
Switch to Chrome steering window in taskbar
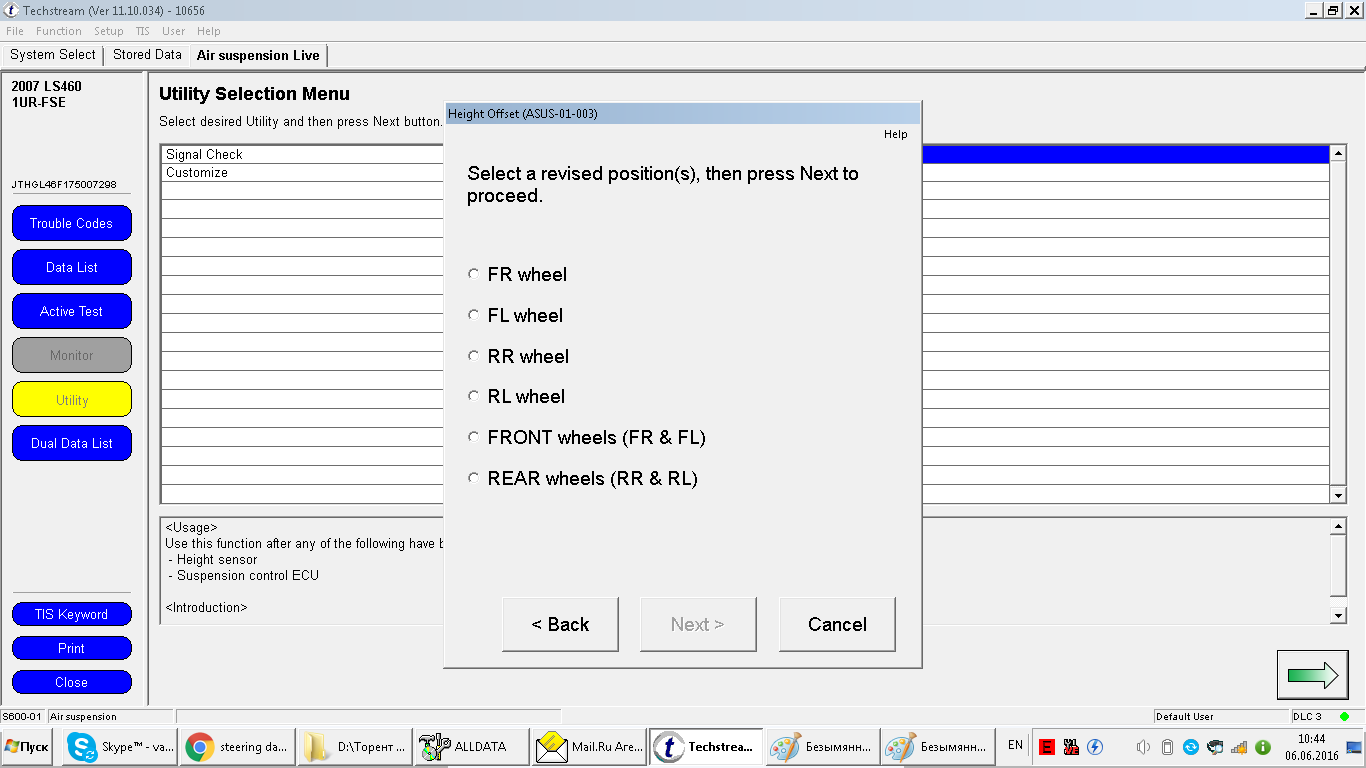click(238, 747)
